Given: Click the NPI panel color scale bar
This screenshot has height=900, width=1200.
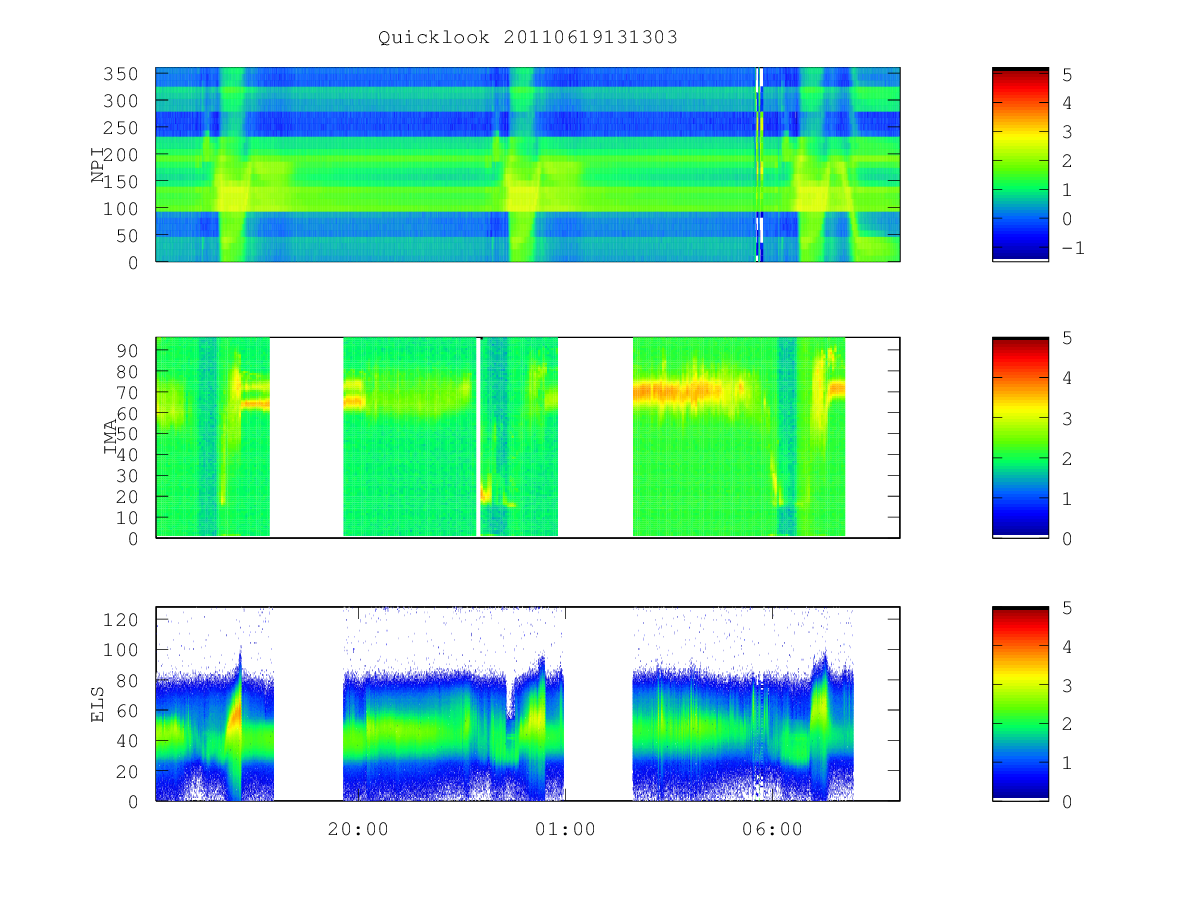Looking at the screenshot, I should tap(1020, 165).
